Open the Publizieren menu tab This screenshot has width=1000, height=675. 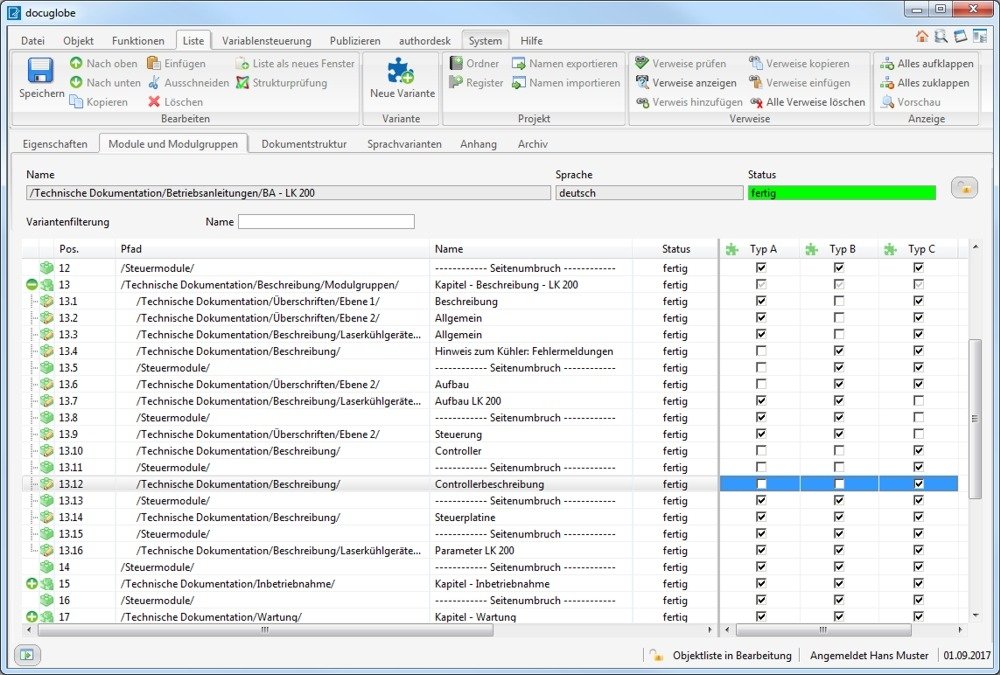click(x=355, y=41)
